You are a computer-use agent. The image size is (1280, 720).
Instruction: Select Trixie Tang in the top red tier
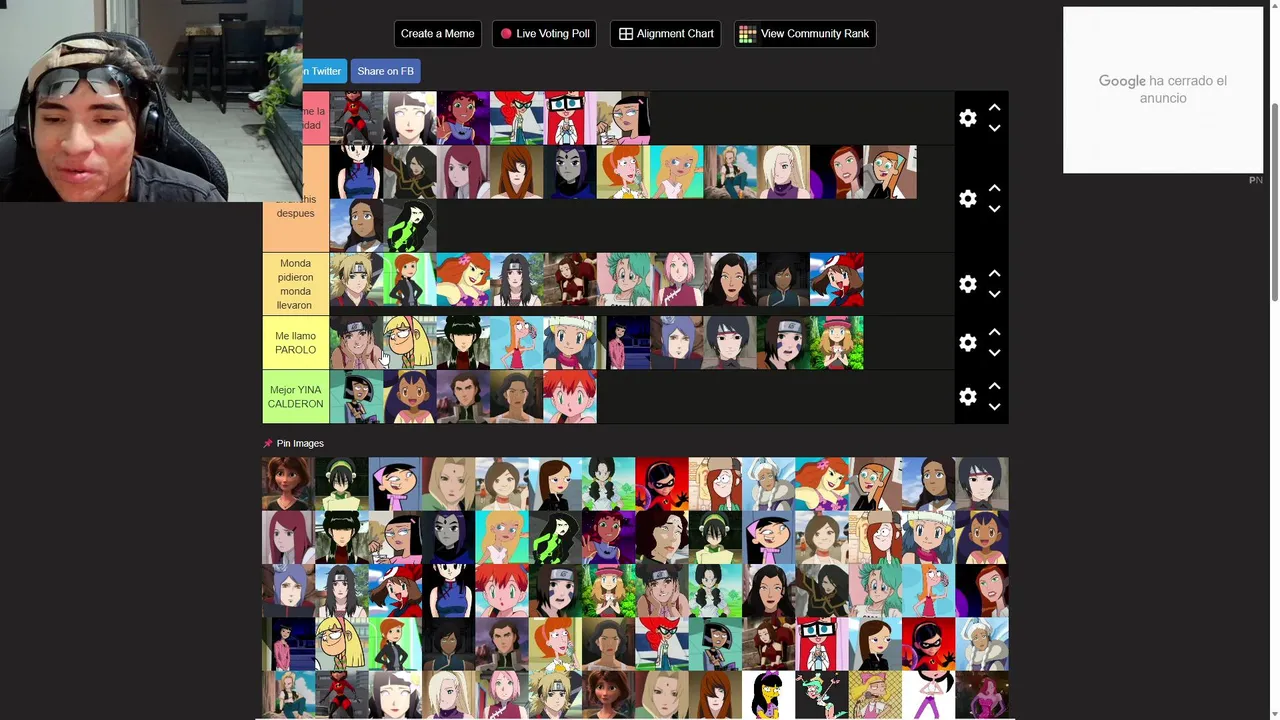623,118
